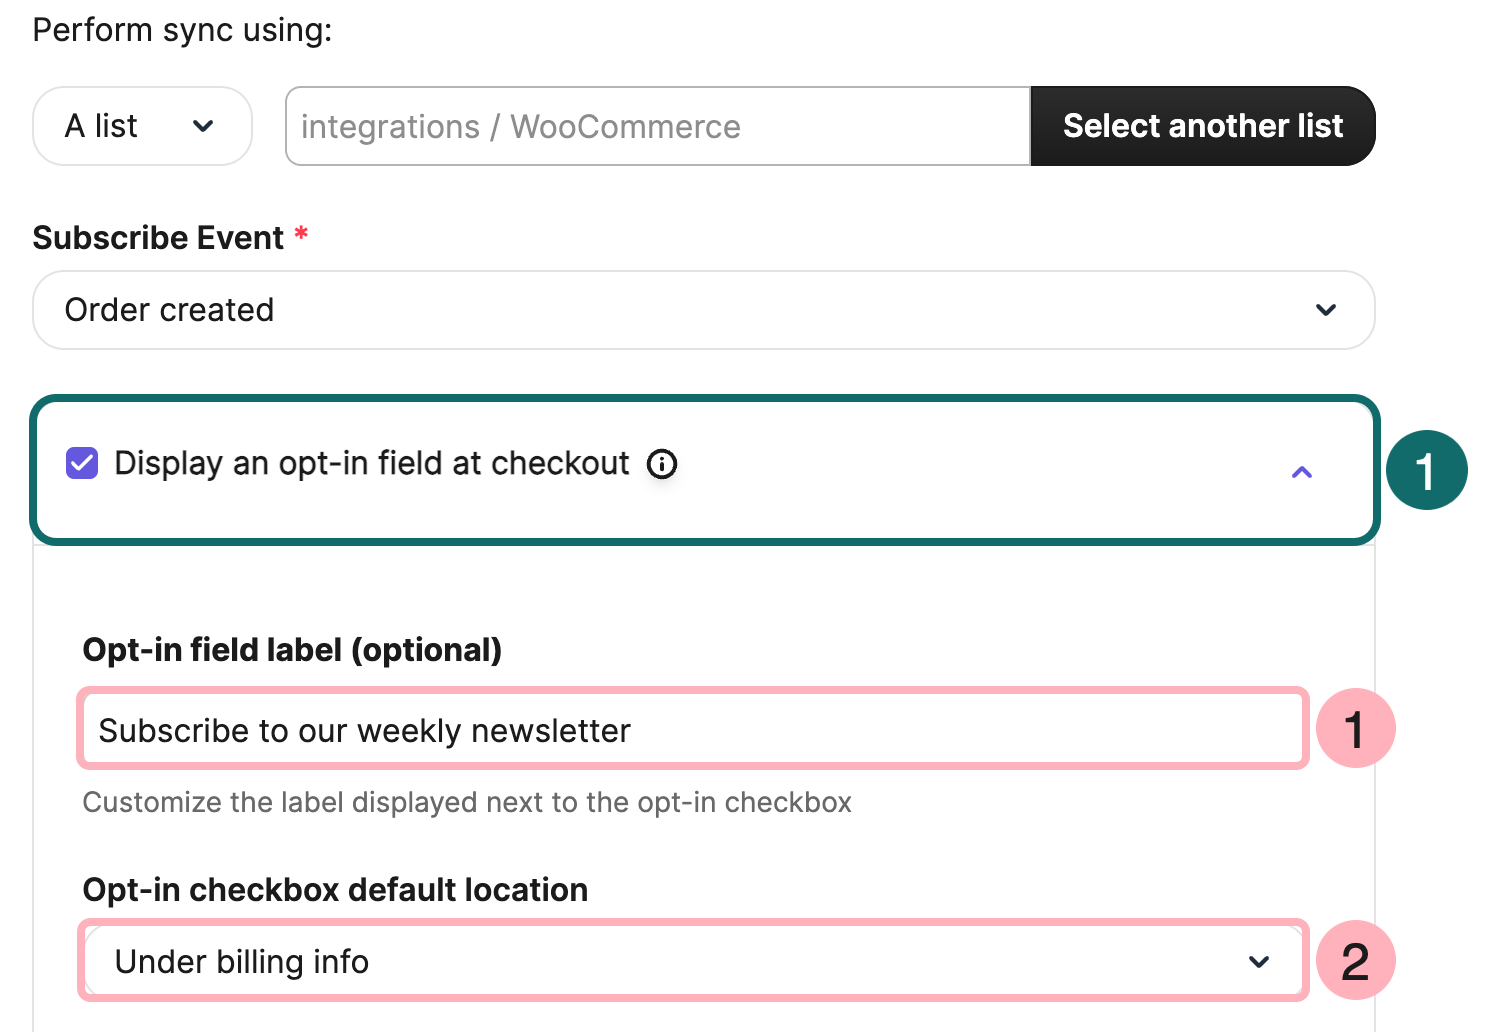Click the pink badge 2 beside location dropdown
1494x1032 pixels.
point(1356,961)
